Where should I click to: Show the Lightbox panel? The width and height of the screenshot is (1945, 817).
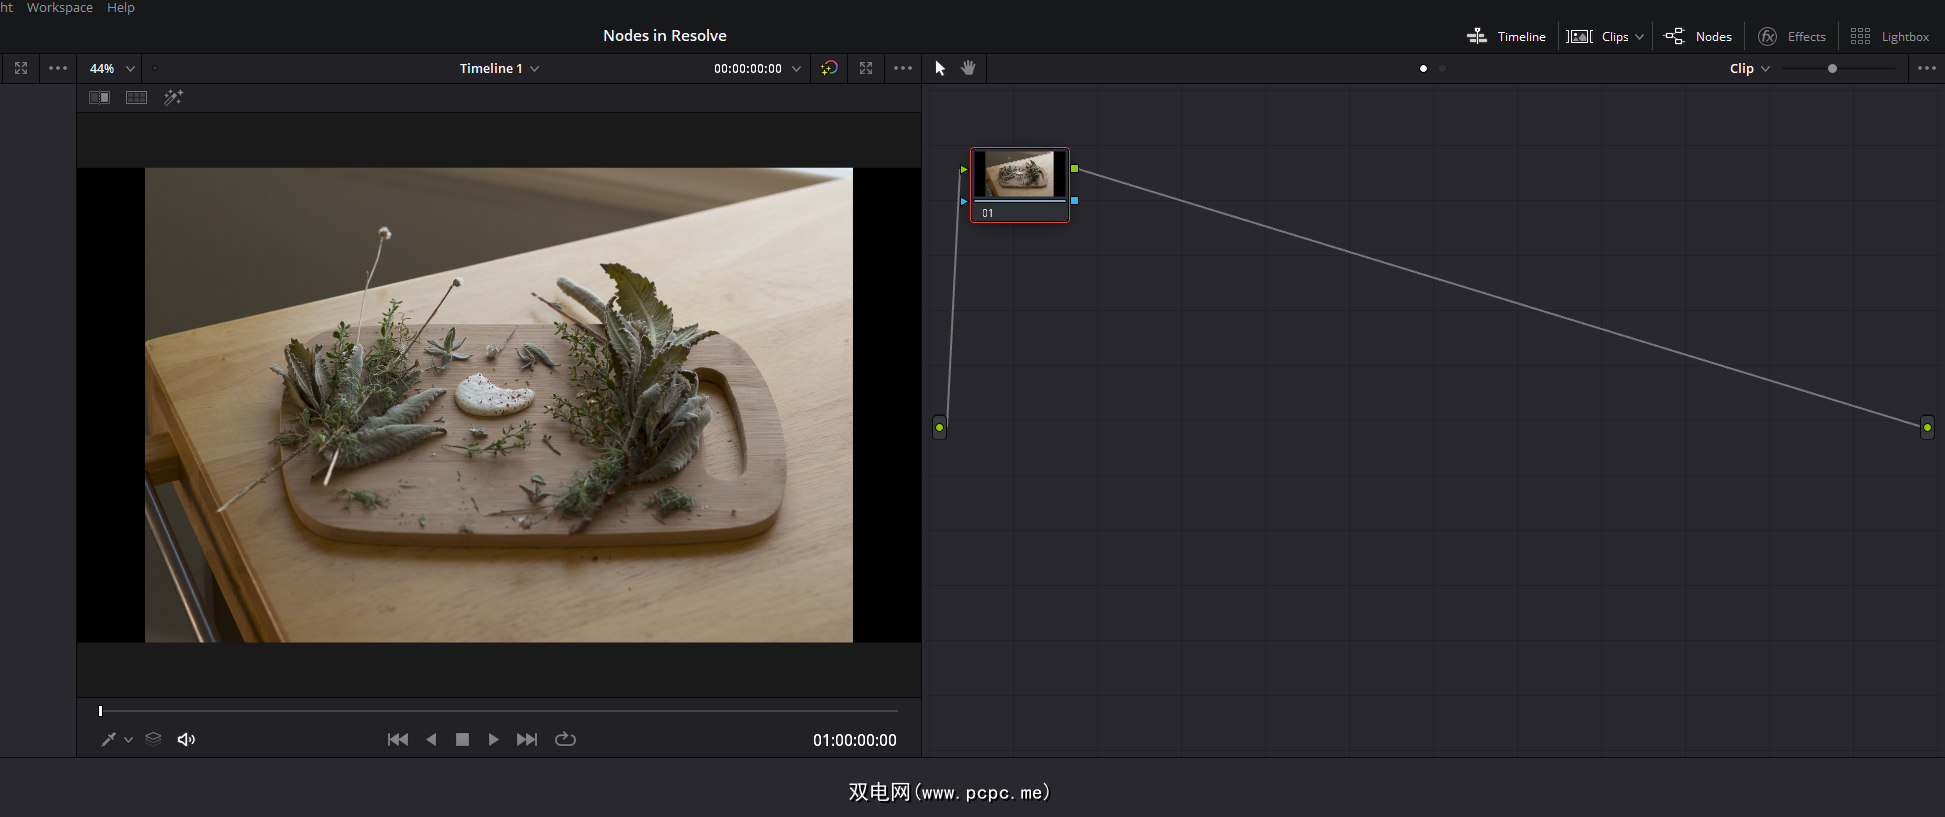[1890, 36]
